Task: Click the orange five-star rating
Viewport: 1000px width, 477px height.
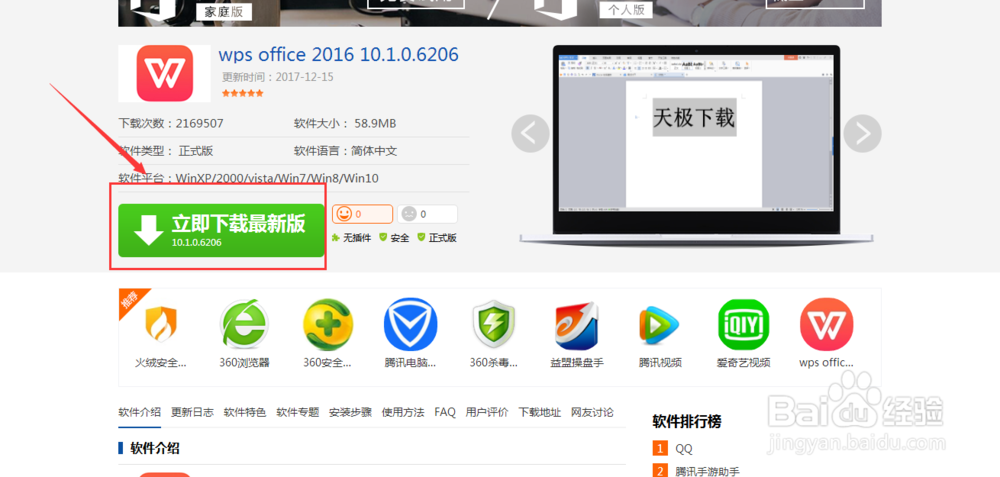Action: point(242,93)
